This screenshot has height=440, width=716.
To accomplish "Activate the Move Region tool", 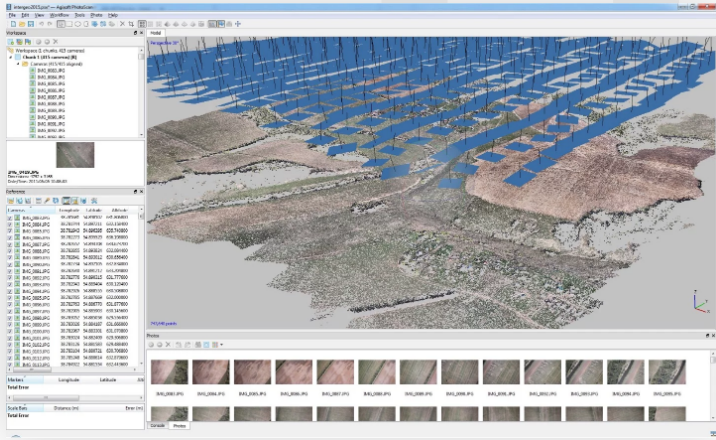I will click(95, 24).
